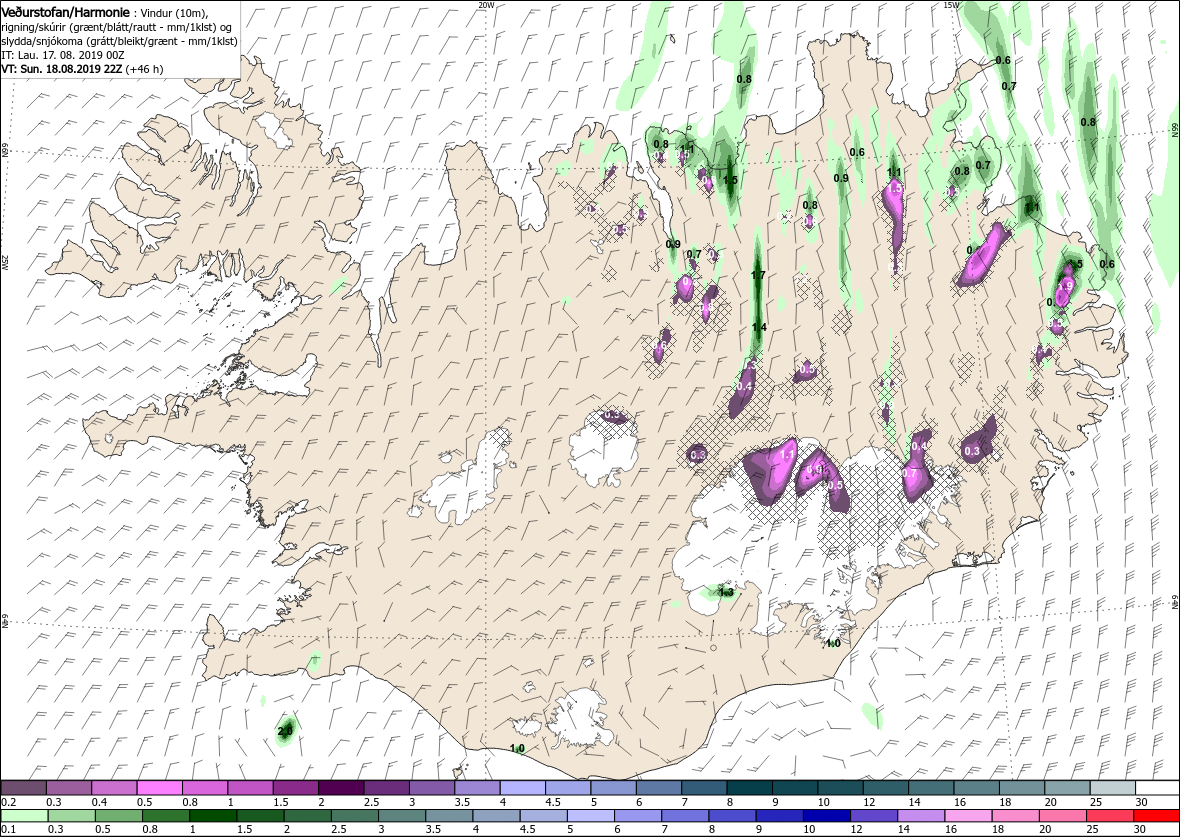Select the light pink swatch starting at 16 in the lower legend

[x=968, y=817]
